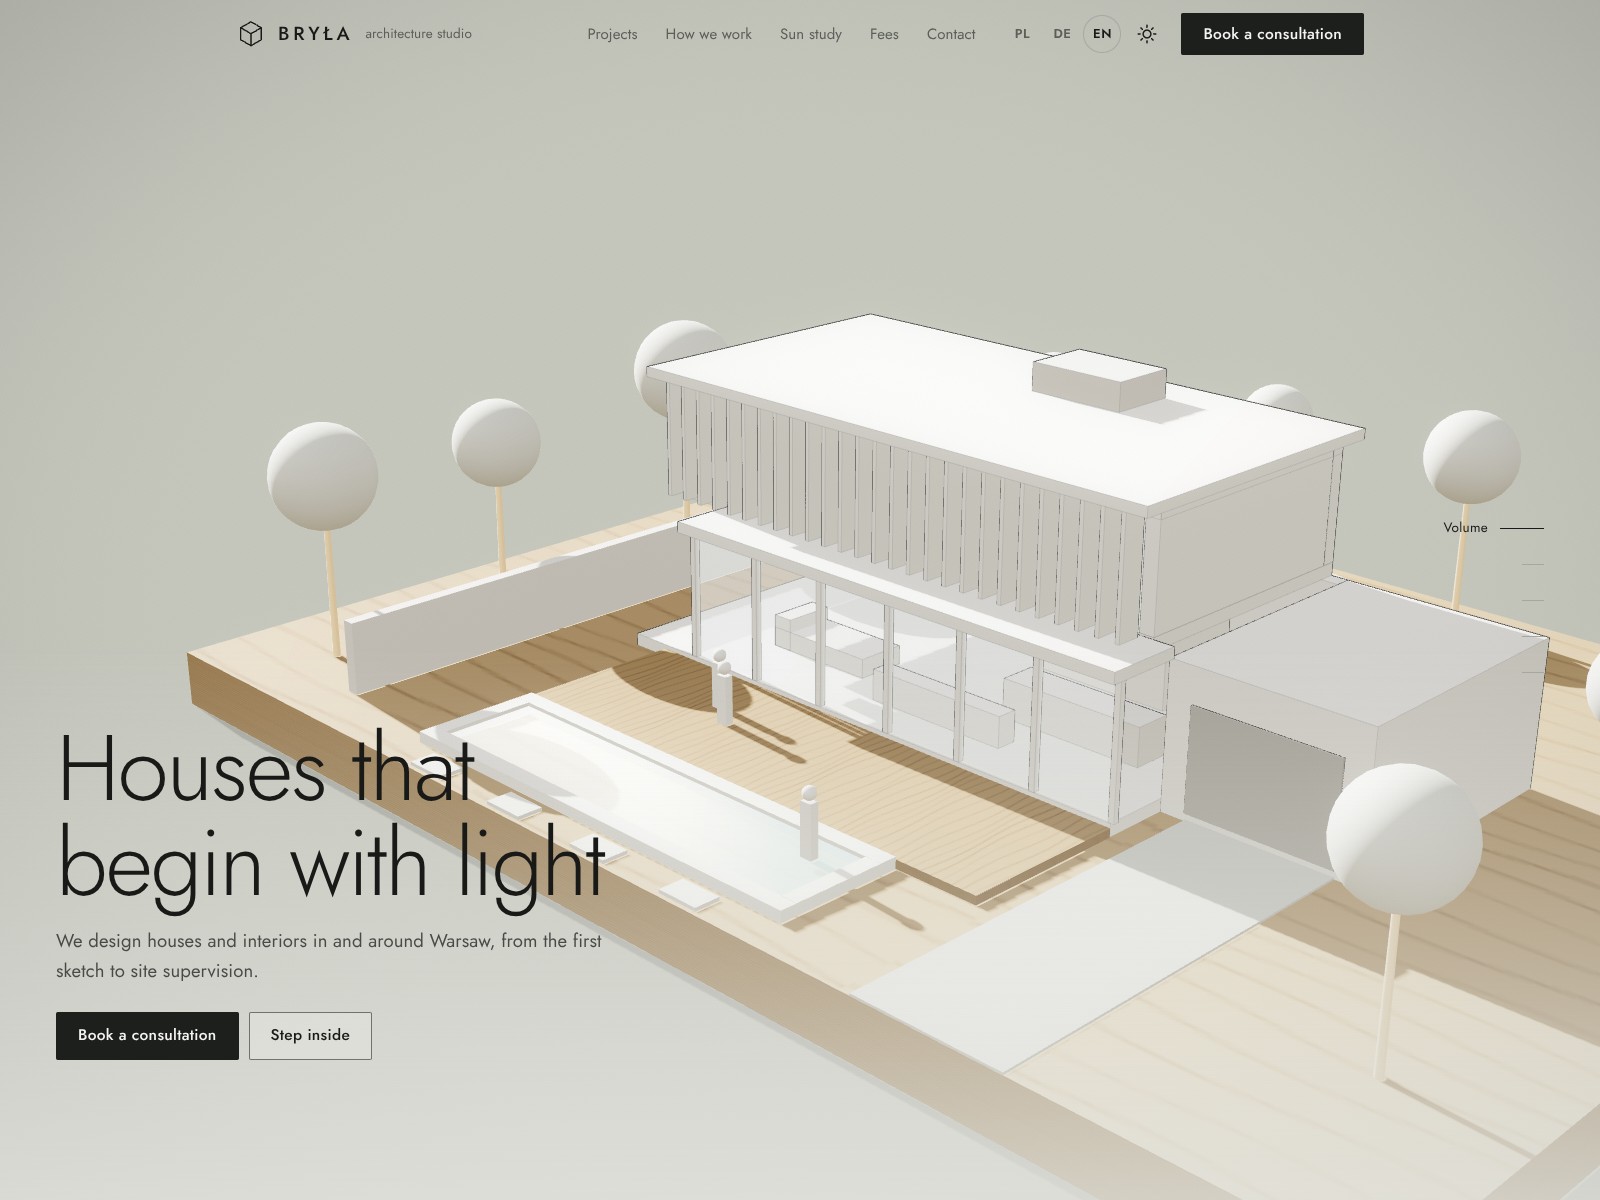Click Book a consultation in the header
The height and width of the screenshot is (1200, 1600).
coord(1272,34)
